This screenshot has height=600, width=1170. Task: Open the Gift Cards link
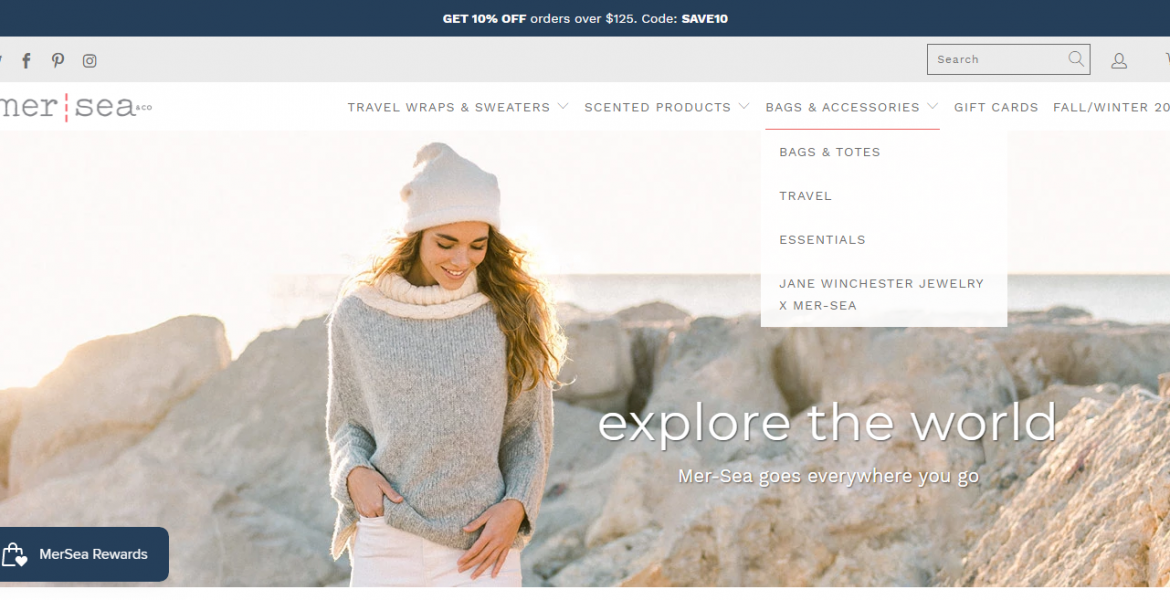995,107
